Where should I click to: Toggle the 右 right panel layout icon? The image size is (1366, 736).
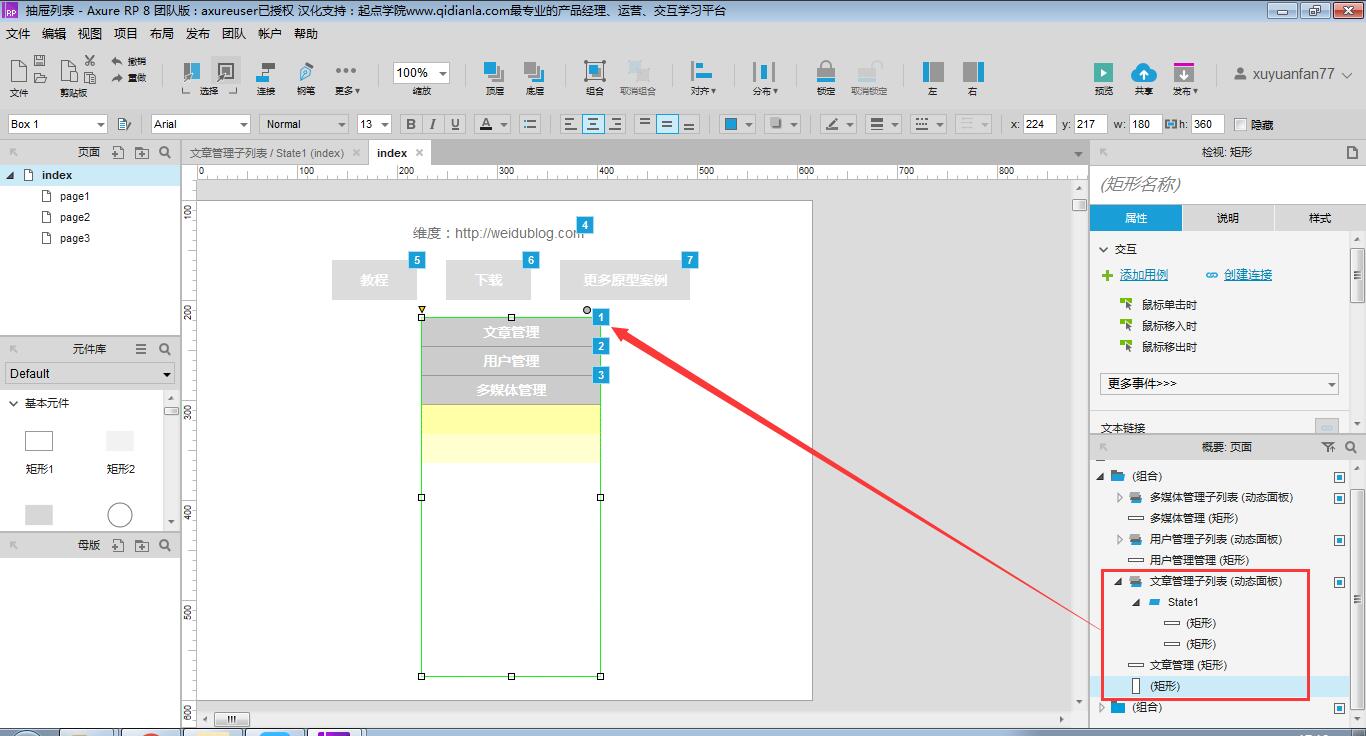(973, 71)
